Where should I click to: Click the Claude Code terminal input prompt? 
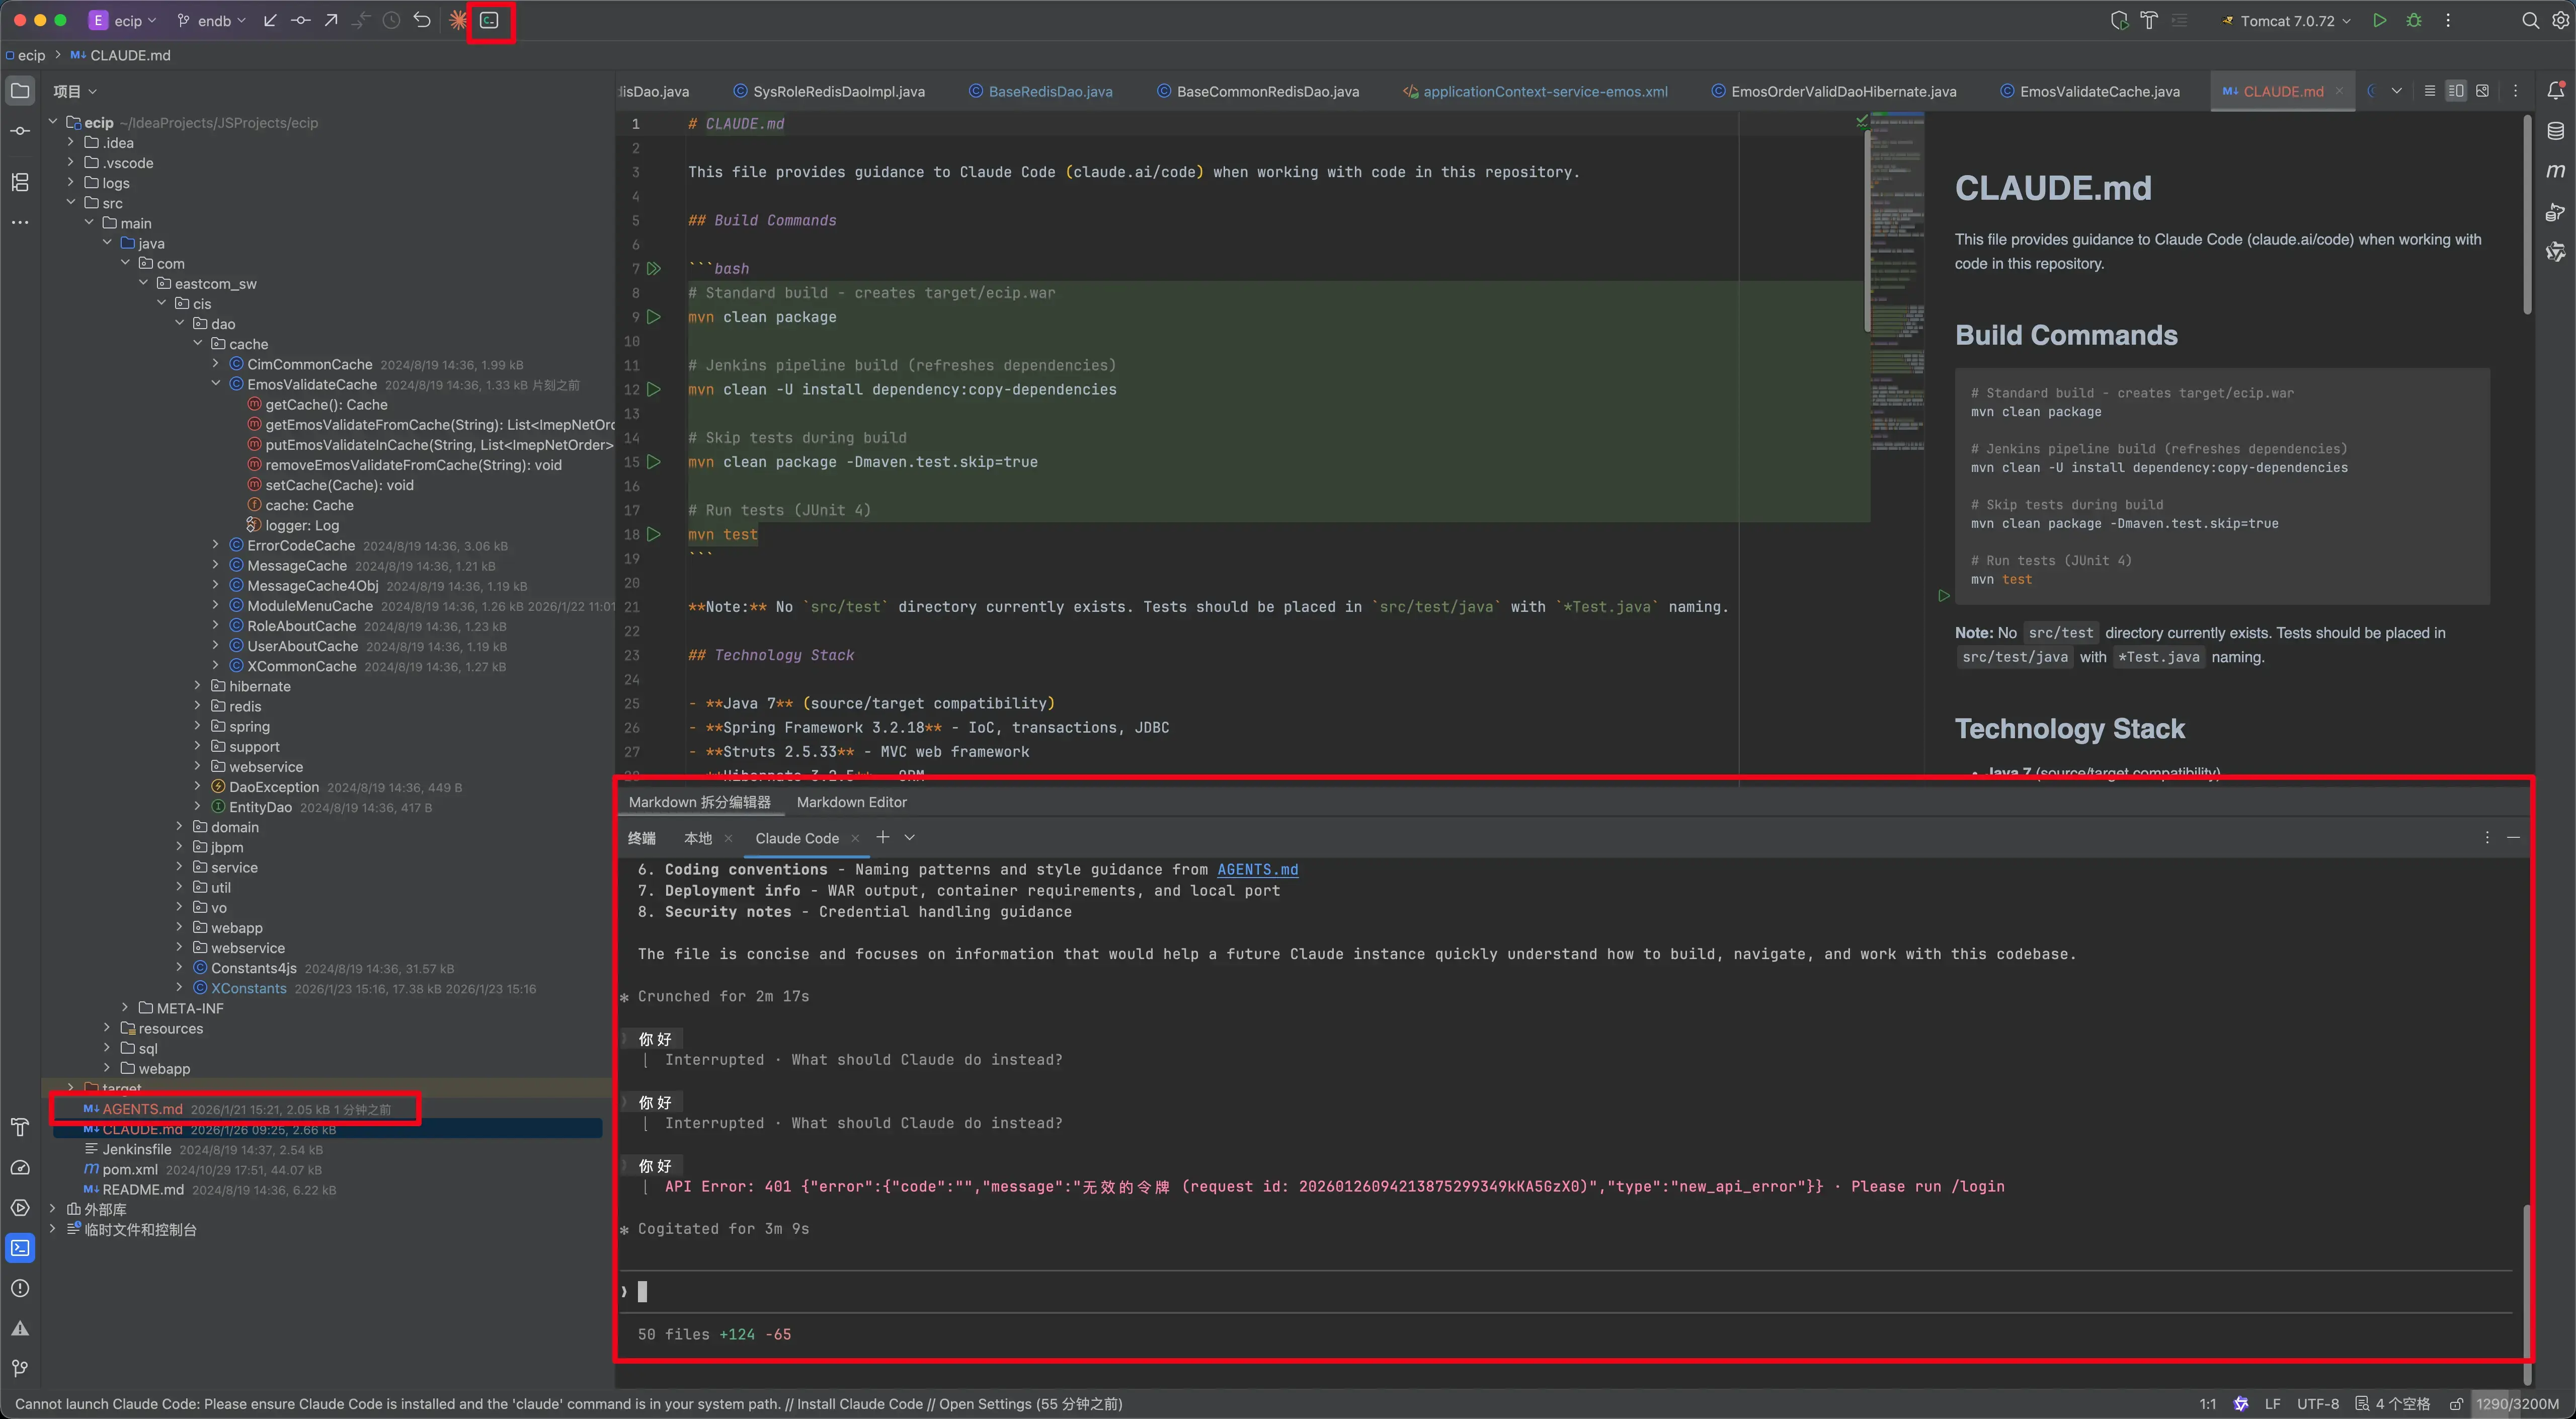tap(1565, 1291)
